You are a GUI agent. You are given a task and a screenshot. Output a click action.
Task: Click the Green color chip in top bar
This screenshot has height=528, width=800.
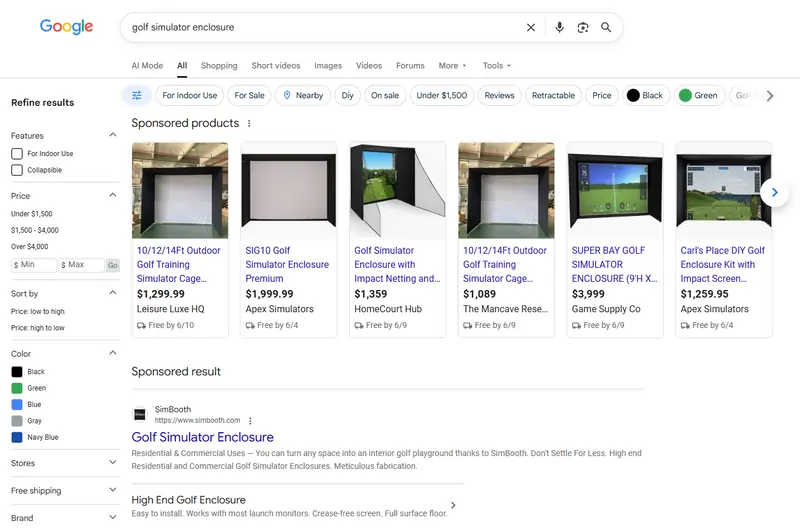point(699,95)
